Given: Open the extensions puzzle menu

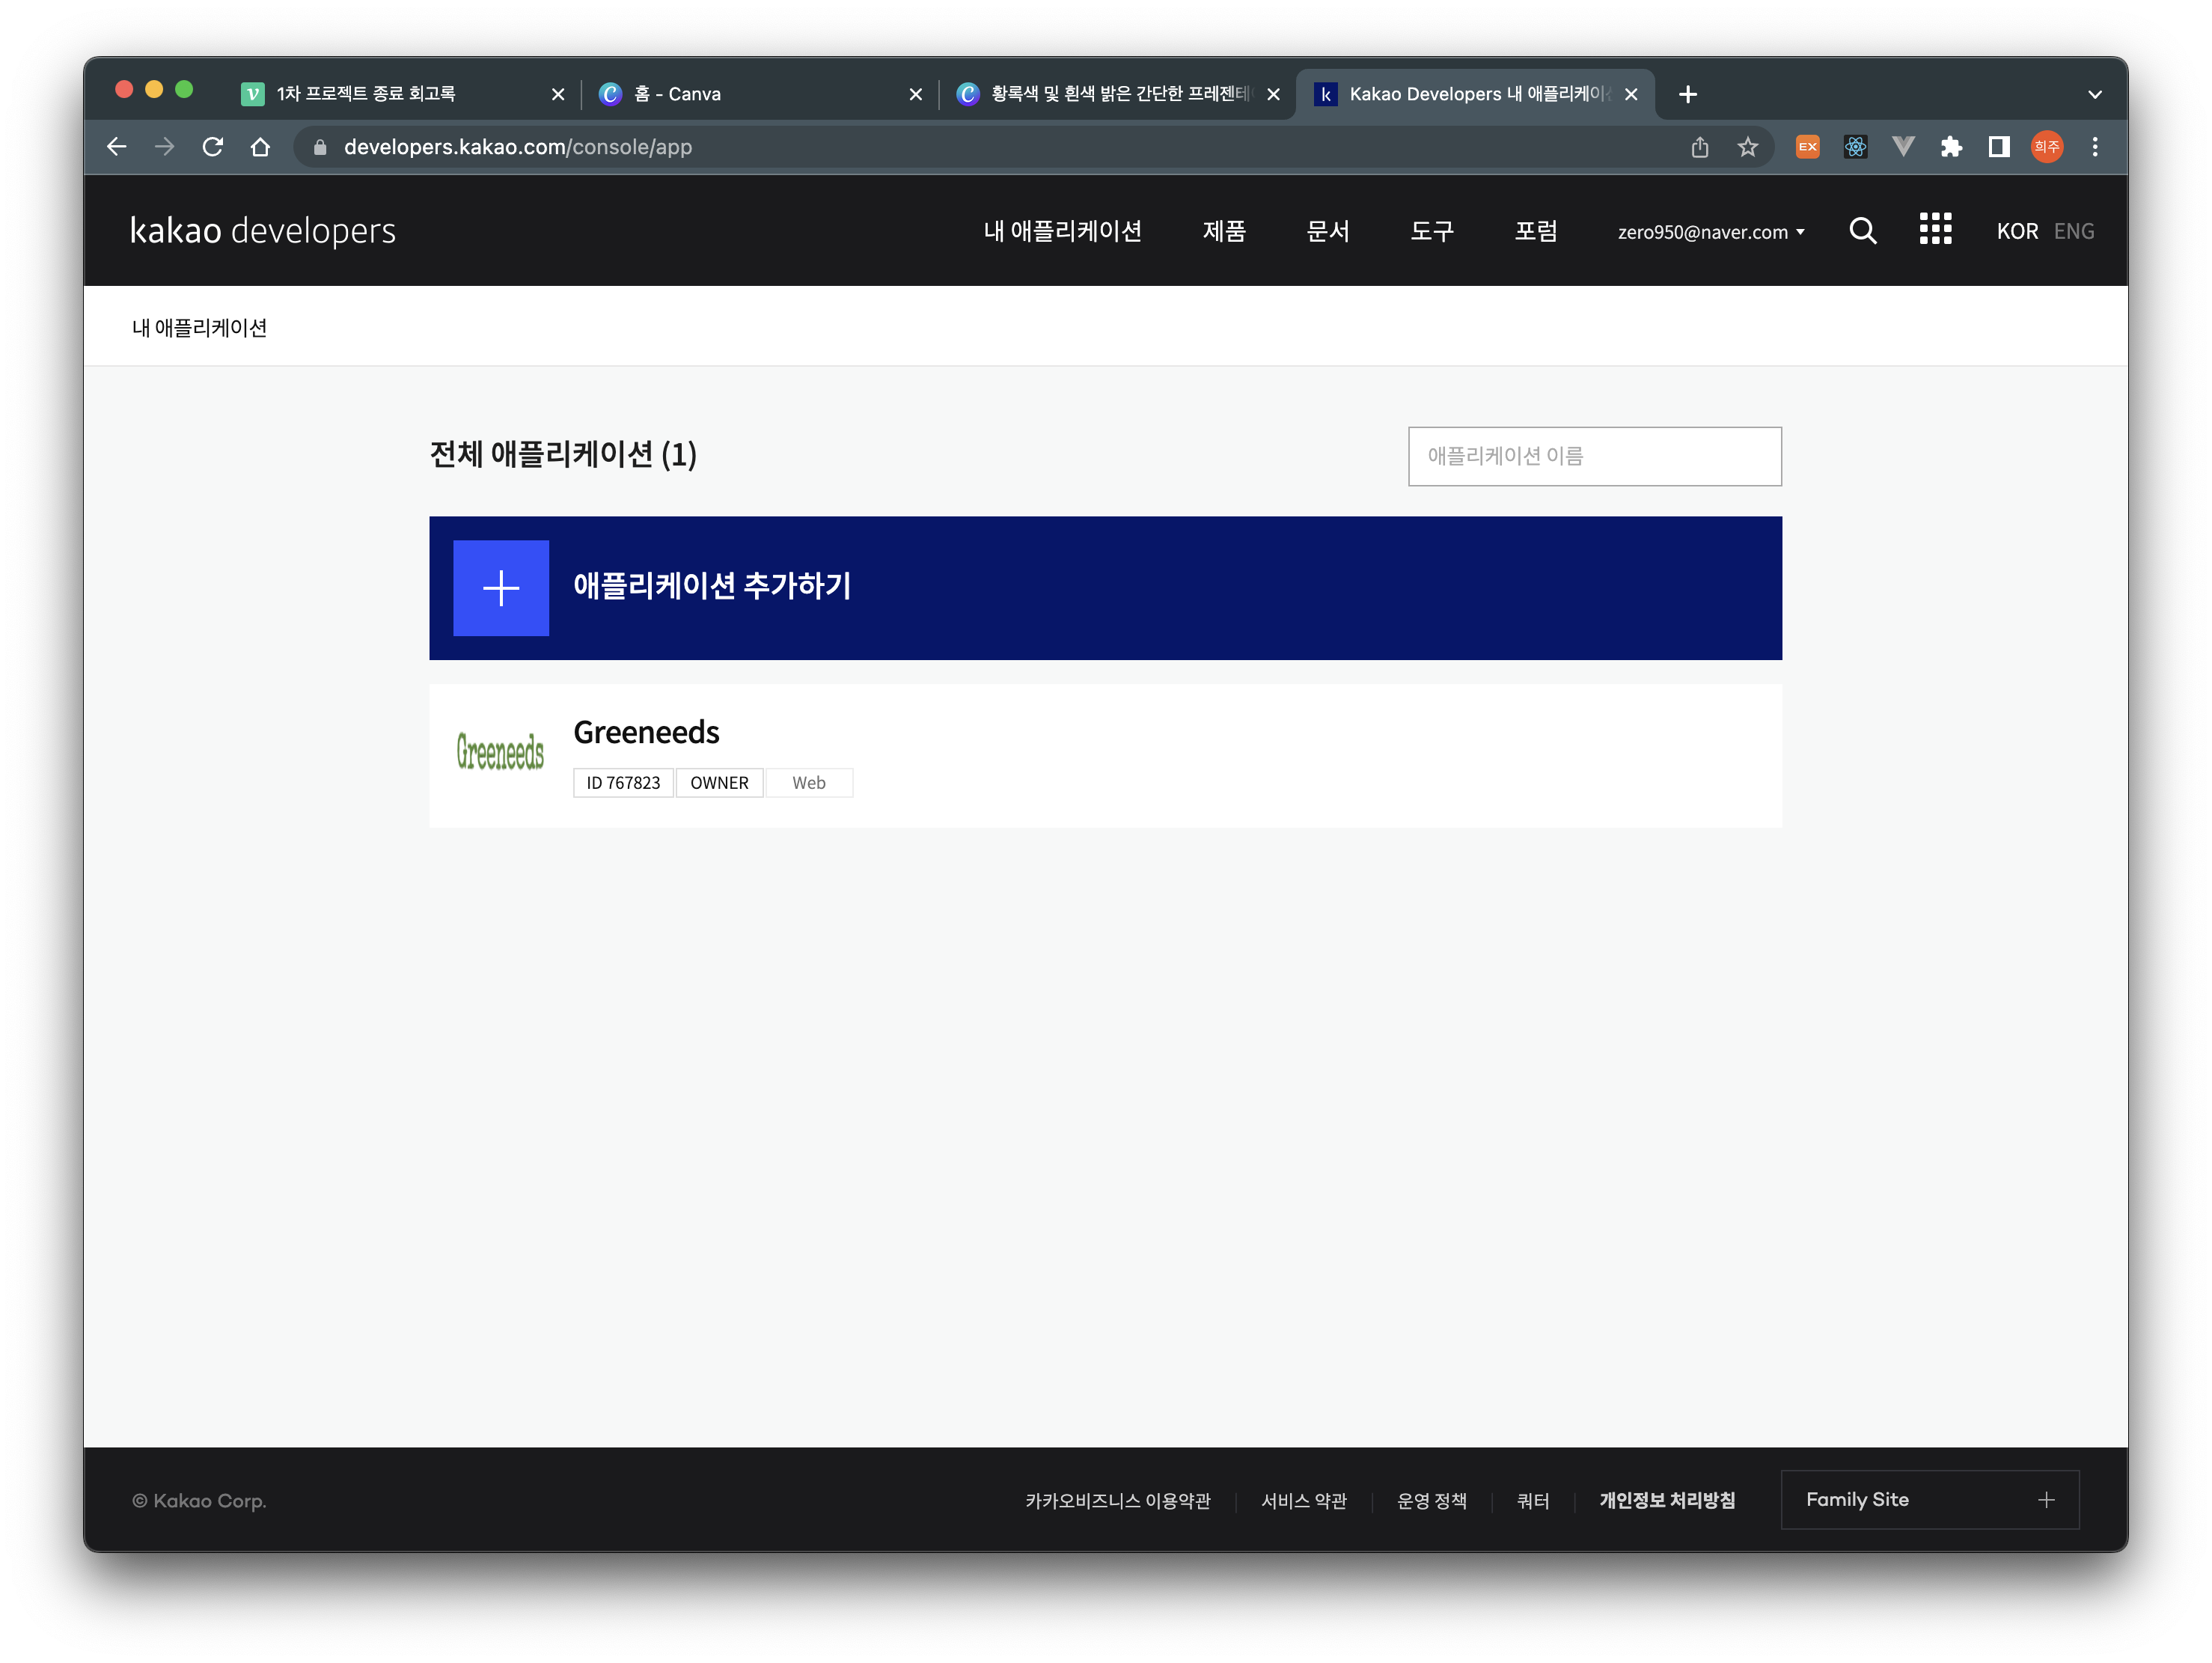Looking at the screenshot, I should 1951,147.
